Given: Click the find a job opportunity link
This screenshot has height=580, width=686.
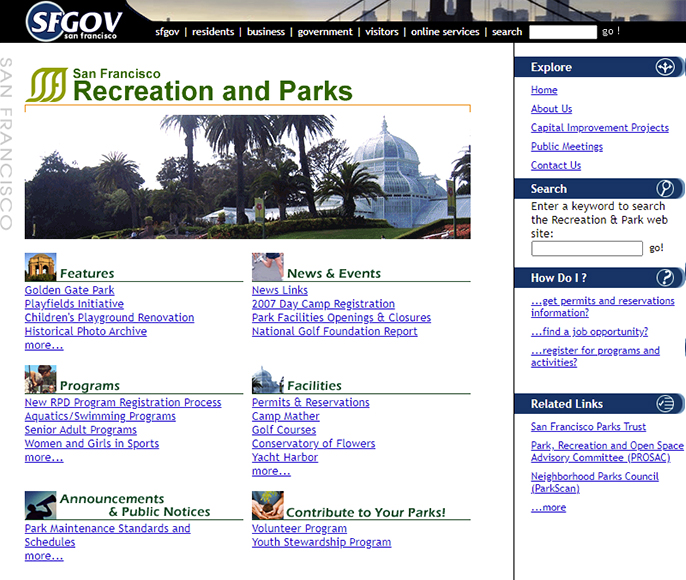Looking at the screenshot, I should pyautogui.click(x=589, y=332).
